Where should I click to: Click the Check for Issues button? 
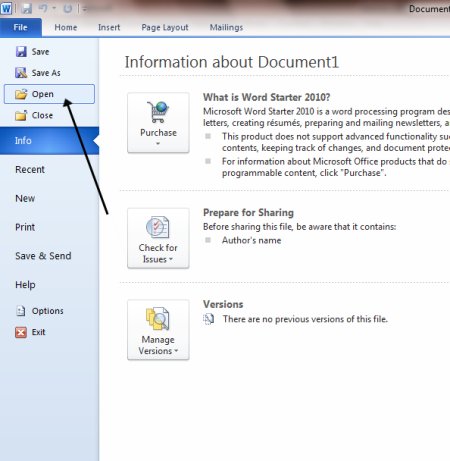coord(158,238)
